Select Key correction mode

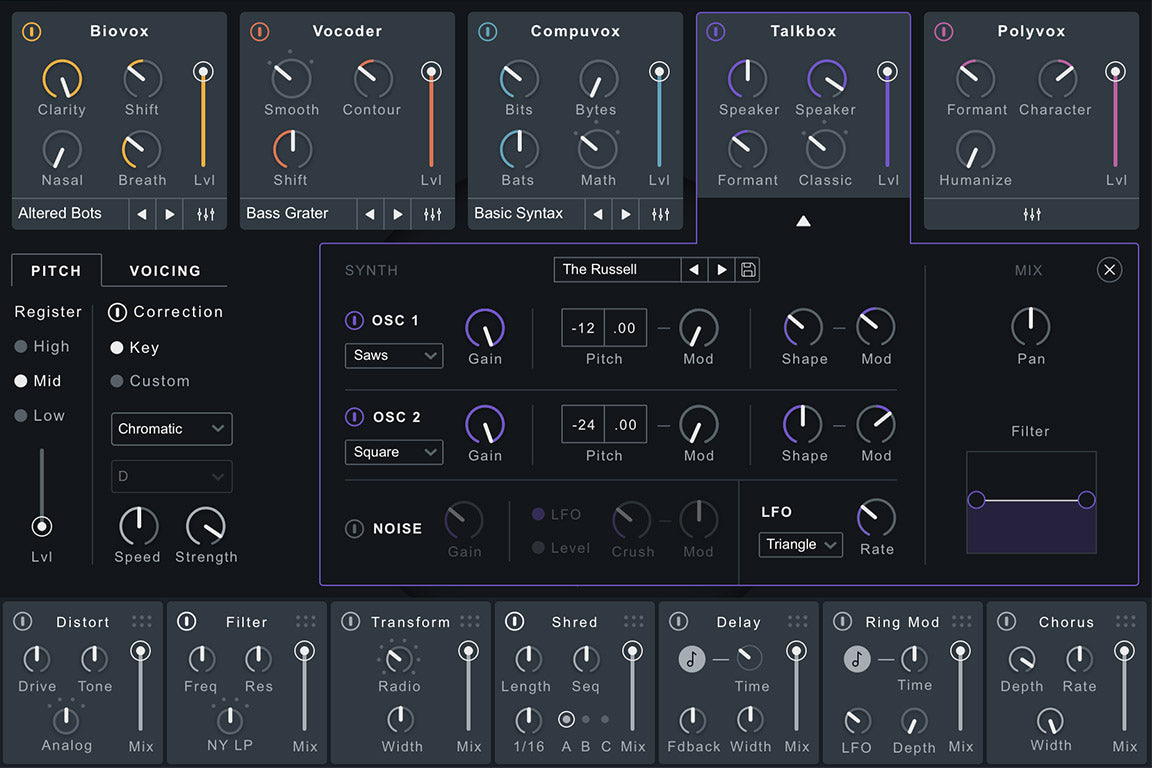134,348
